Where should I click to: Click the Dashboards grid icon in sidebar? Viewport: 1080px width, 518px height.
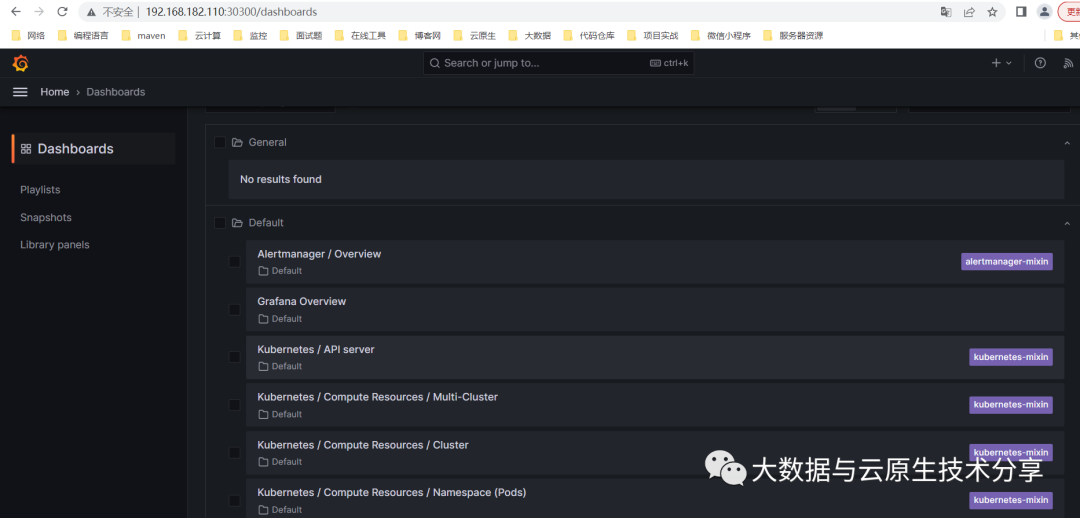(26, 149)
